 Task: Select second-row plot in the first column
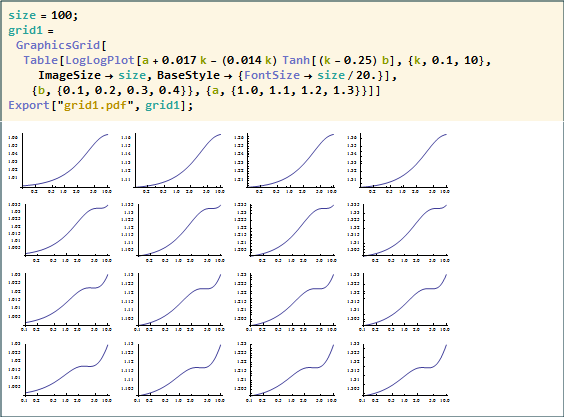coord(60,233)
